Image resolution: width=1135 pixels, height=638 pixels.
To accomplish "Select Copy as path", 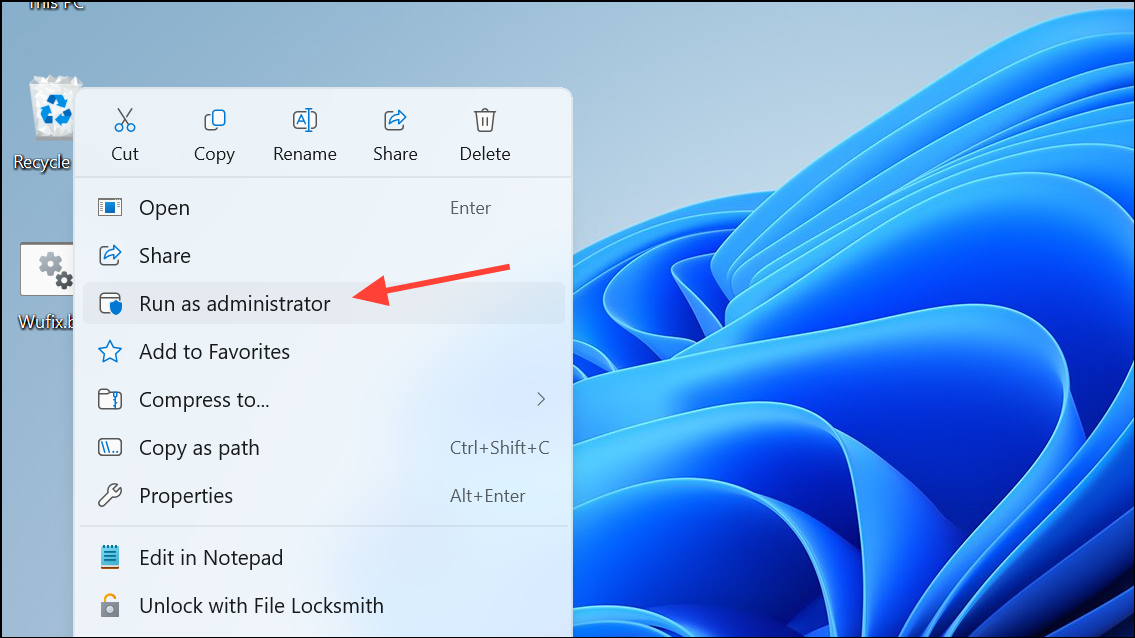I will click(x=324, y=448).
